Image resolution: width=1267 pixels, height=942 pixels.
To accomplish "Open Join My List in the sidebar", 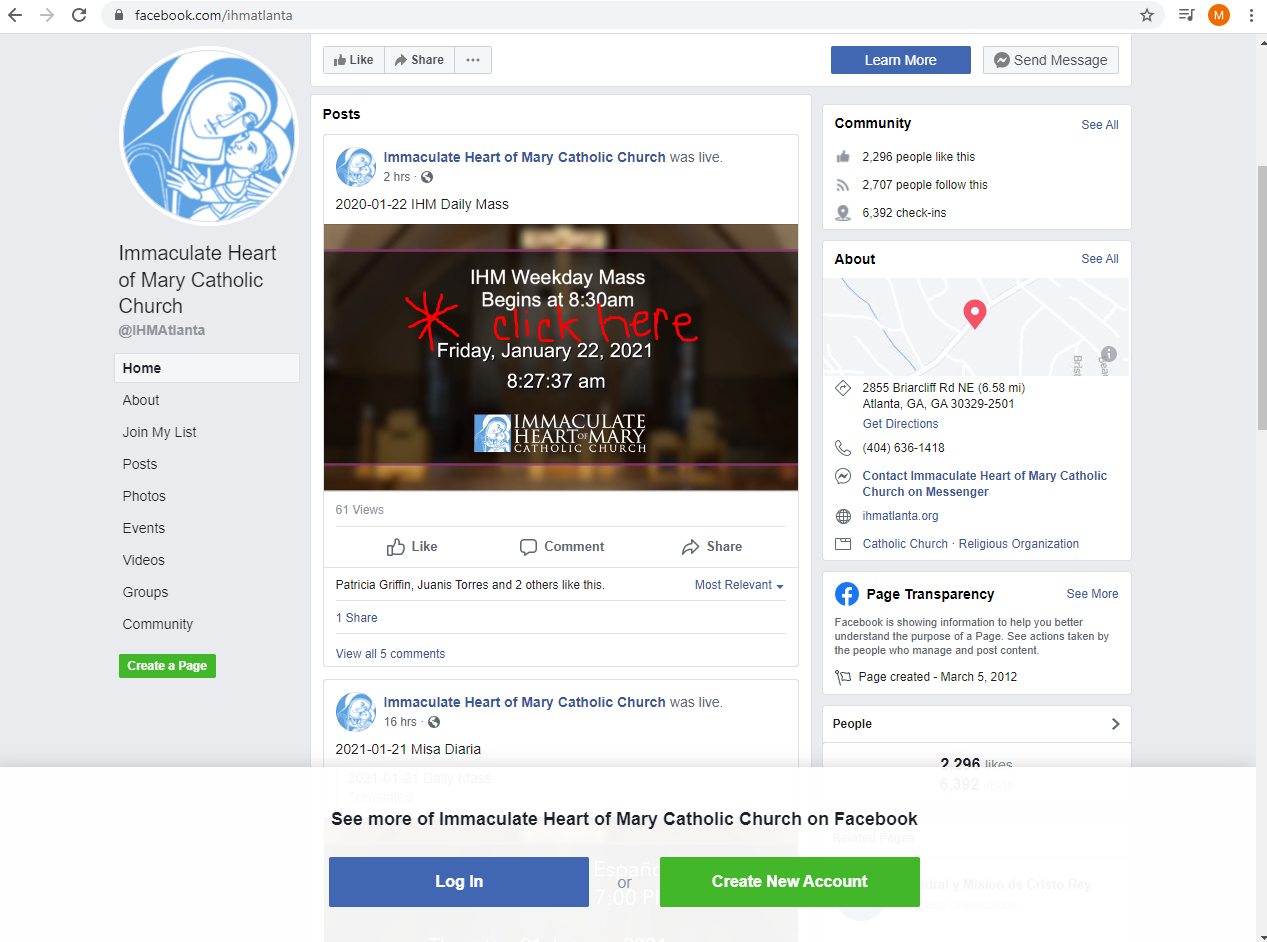I will click(x=160, y=432).
